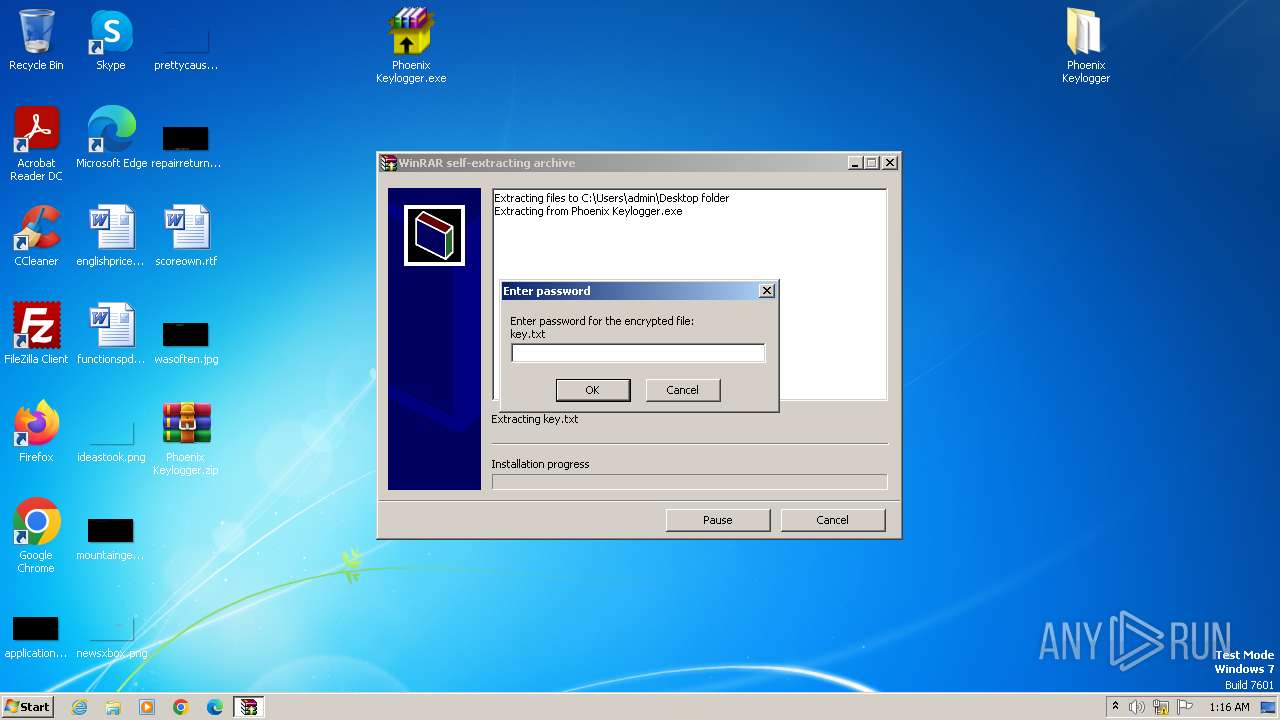Open the Windows Start menu
The height and width of the screenshot is (720, 1280).
tap(28, 707)
